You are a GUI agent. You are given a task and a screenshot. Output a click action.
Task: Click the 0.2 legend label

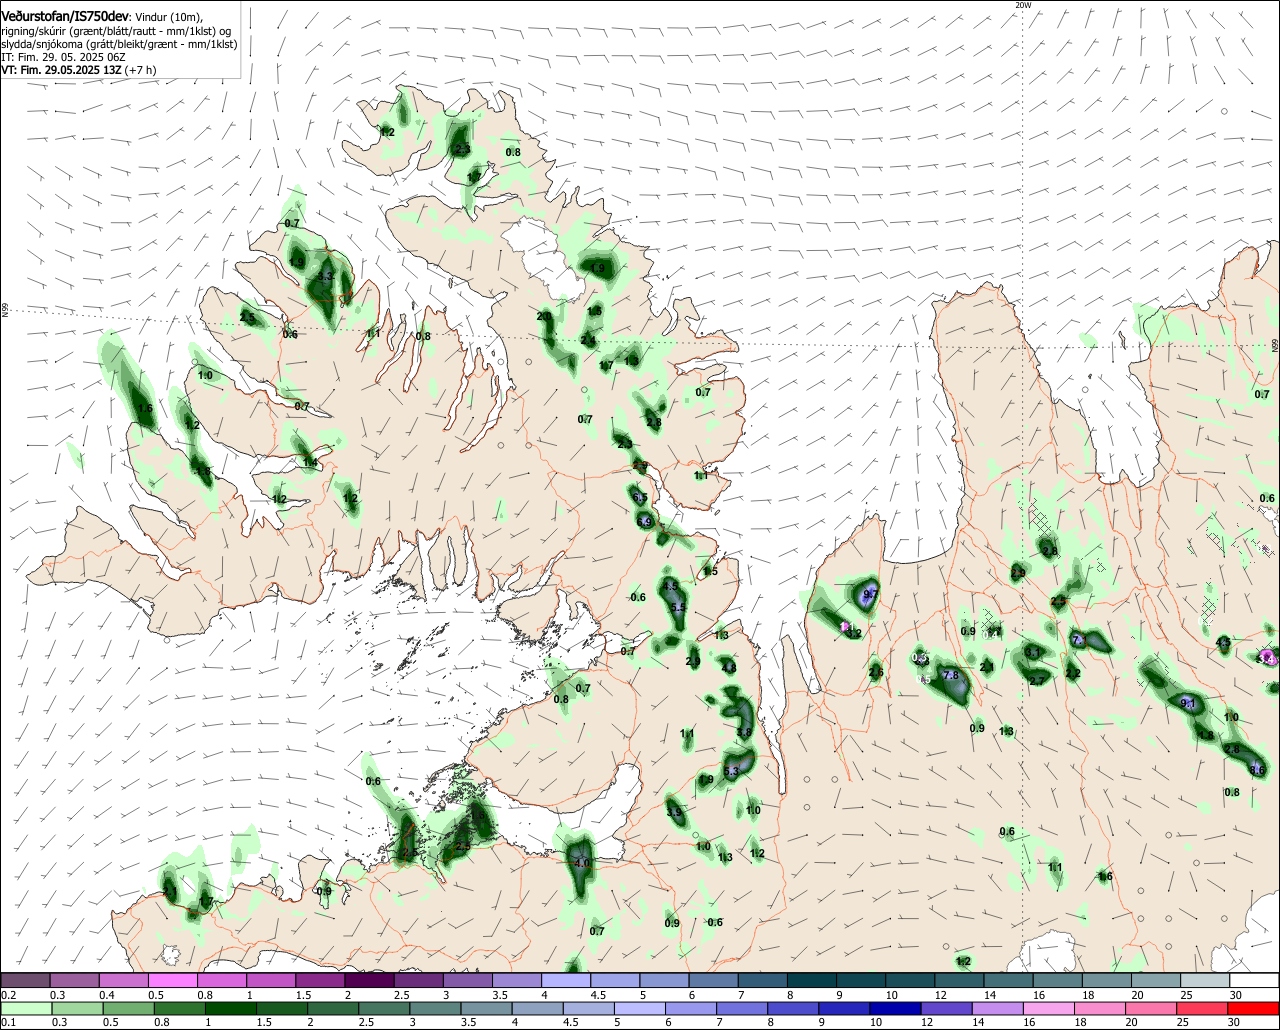pyautogui.click(x=8, y=995)
